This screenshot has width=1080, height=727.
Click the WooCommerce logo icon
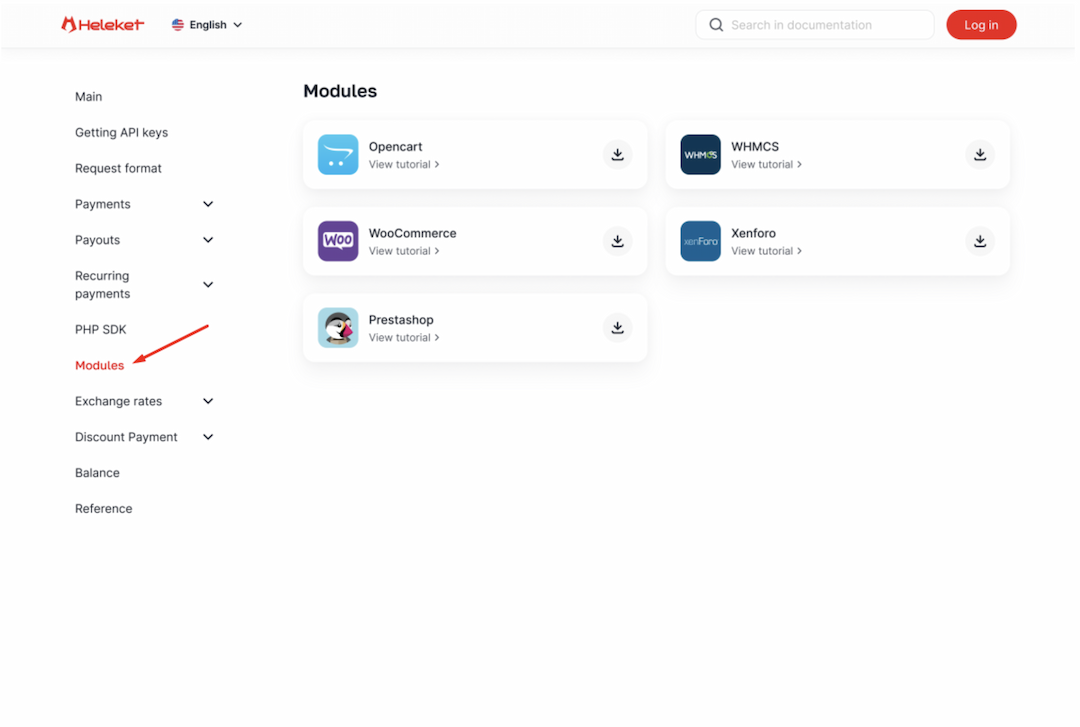[x=338, y=241]
